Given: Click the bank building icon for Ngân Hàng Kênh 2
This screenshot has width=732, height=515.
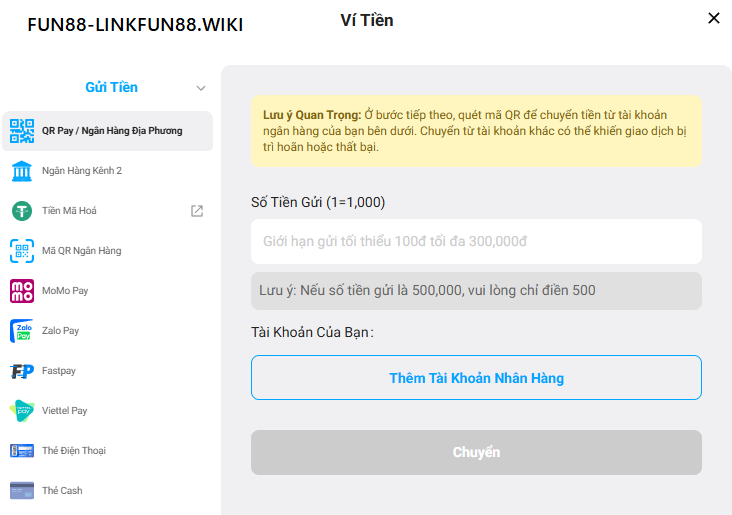Looking at the screenshot, I should [x=22, y=171].
